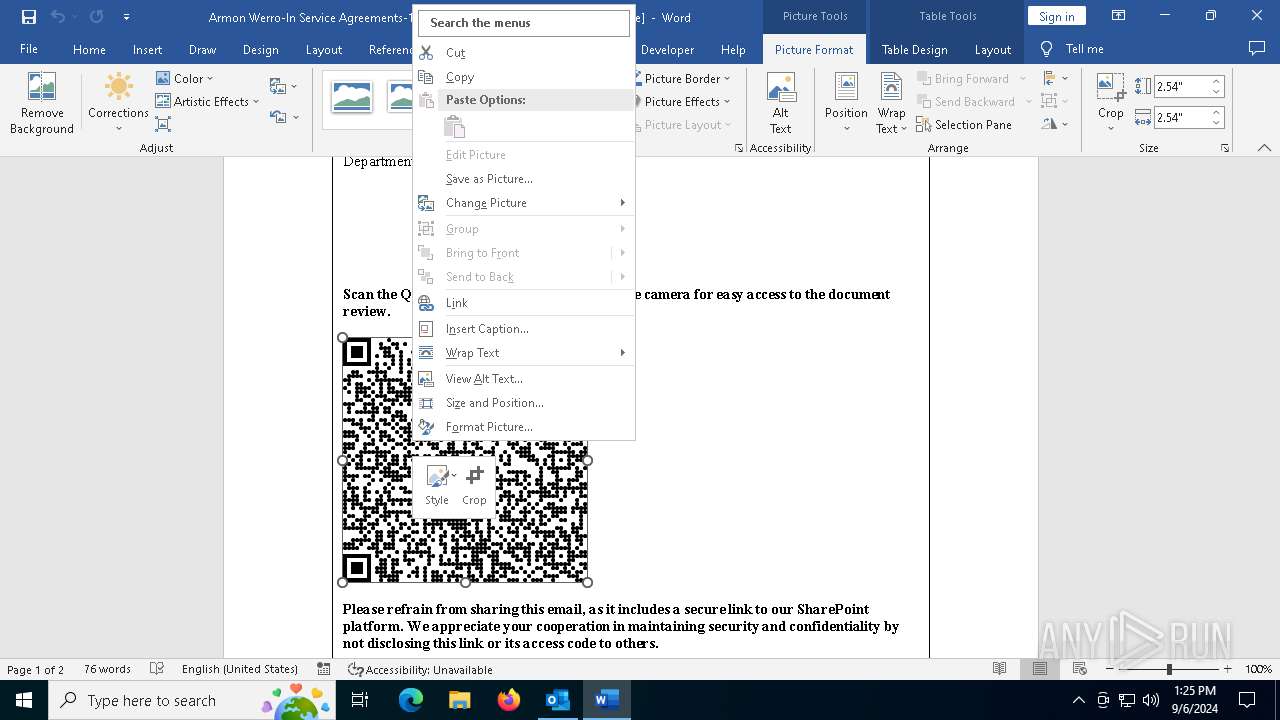The width and height of the screenshot is (1280, 720).
Task: Collapse the ribbon
Action: tap(1264, 148)
